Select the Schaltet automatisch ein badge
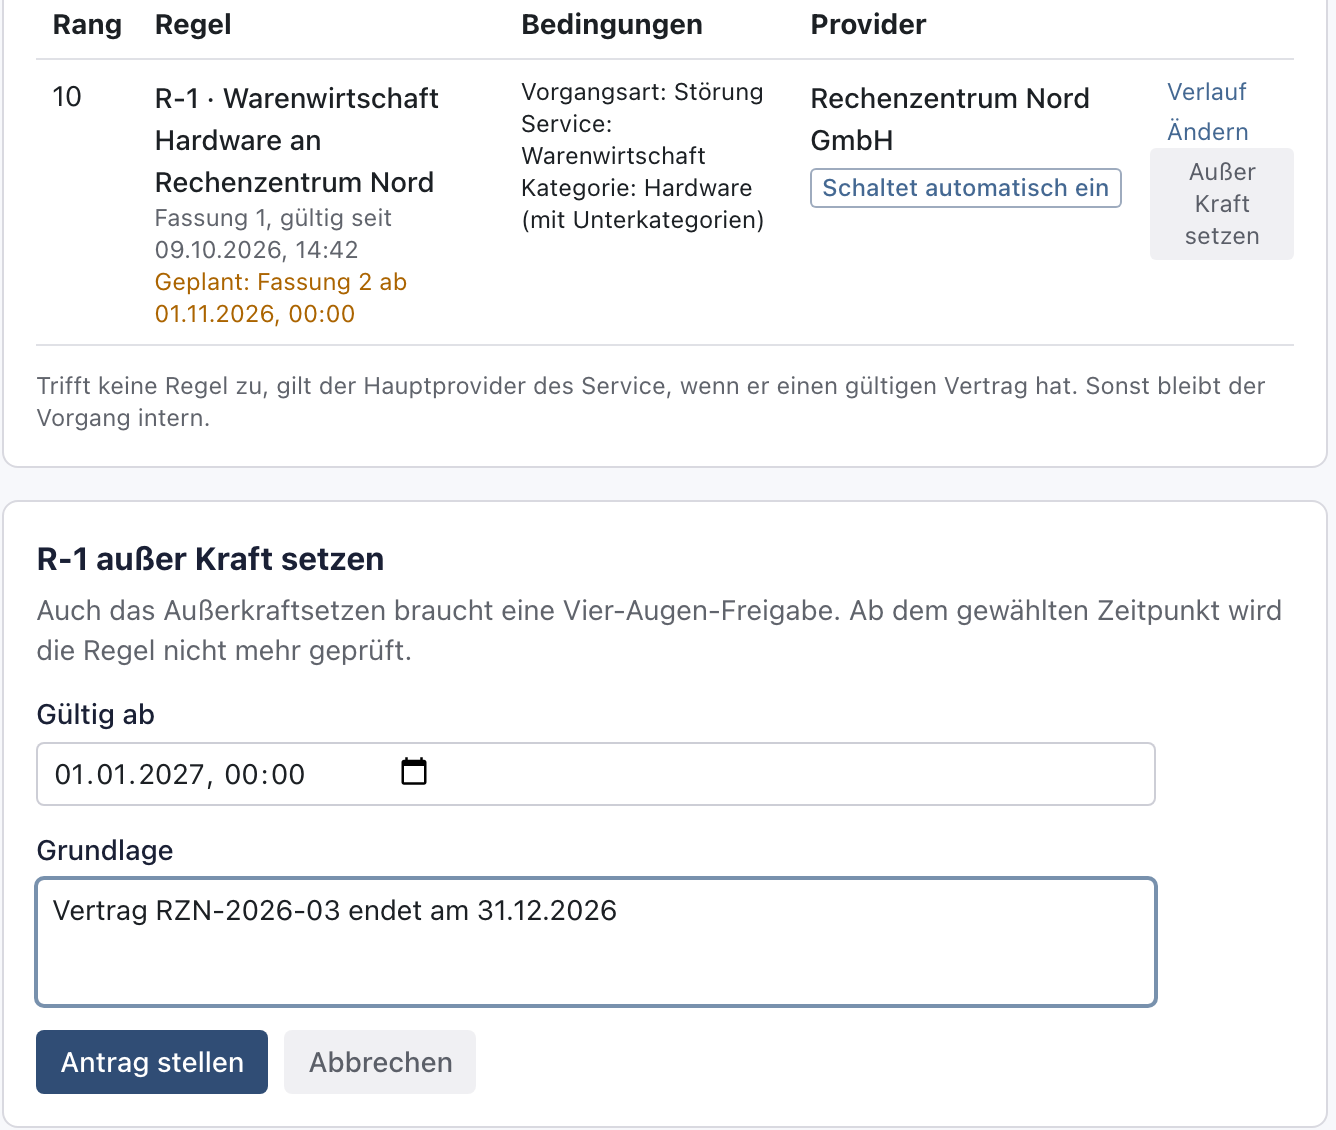Viewport: 1336px width, 1130px height. click(966, 188)
